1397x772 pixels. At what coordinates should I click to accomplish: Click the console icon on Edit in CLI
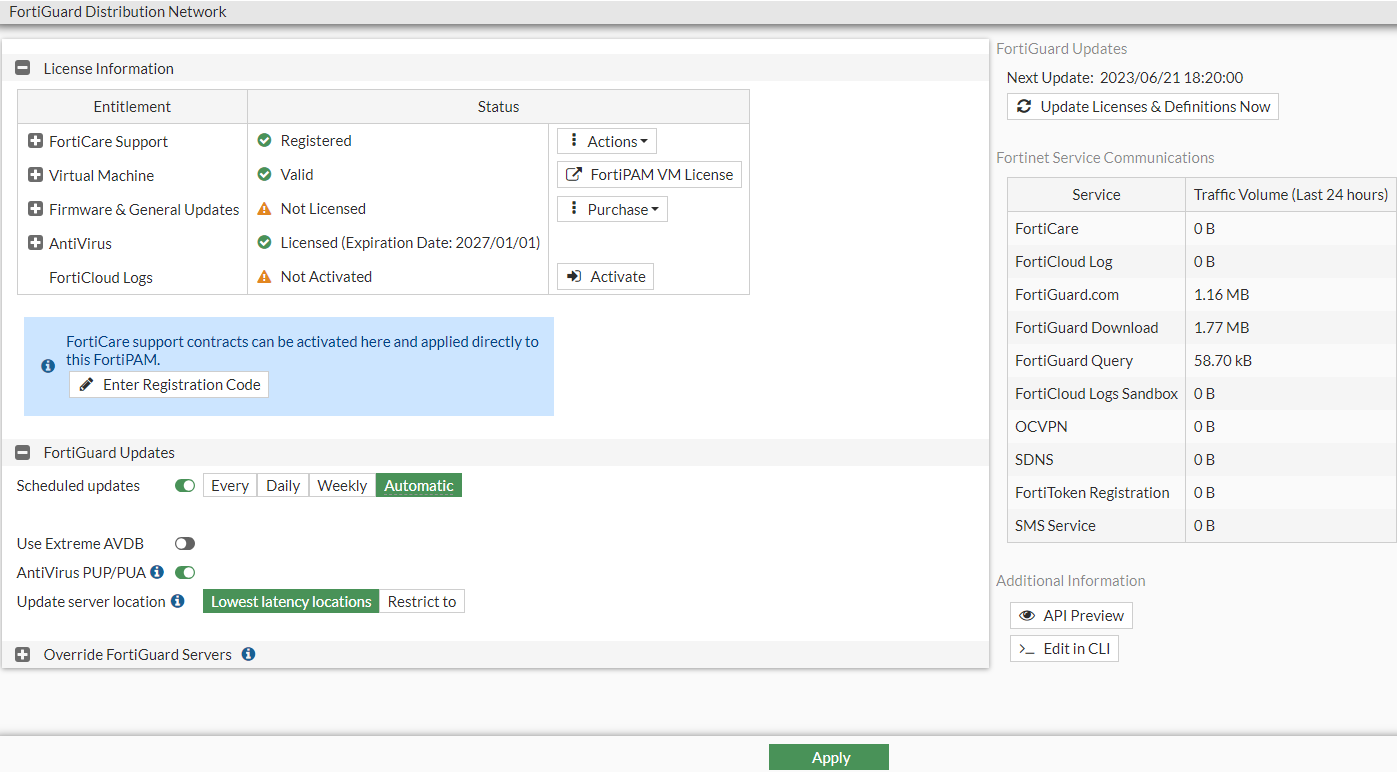click(1025, 648)
